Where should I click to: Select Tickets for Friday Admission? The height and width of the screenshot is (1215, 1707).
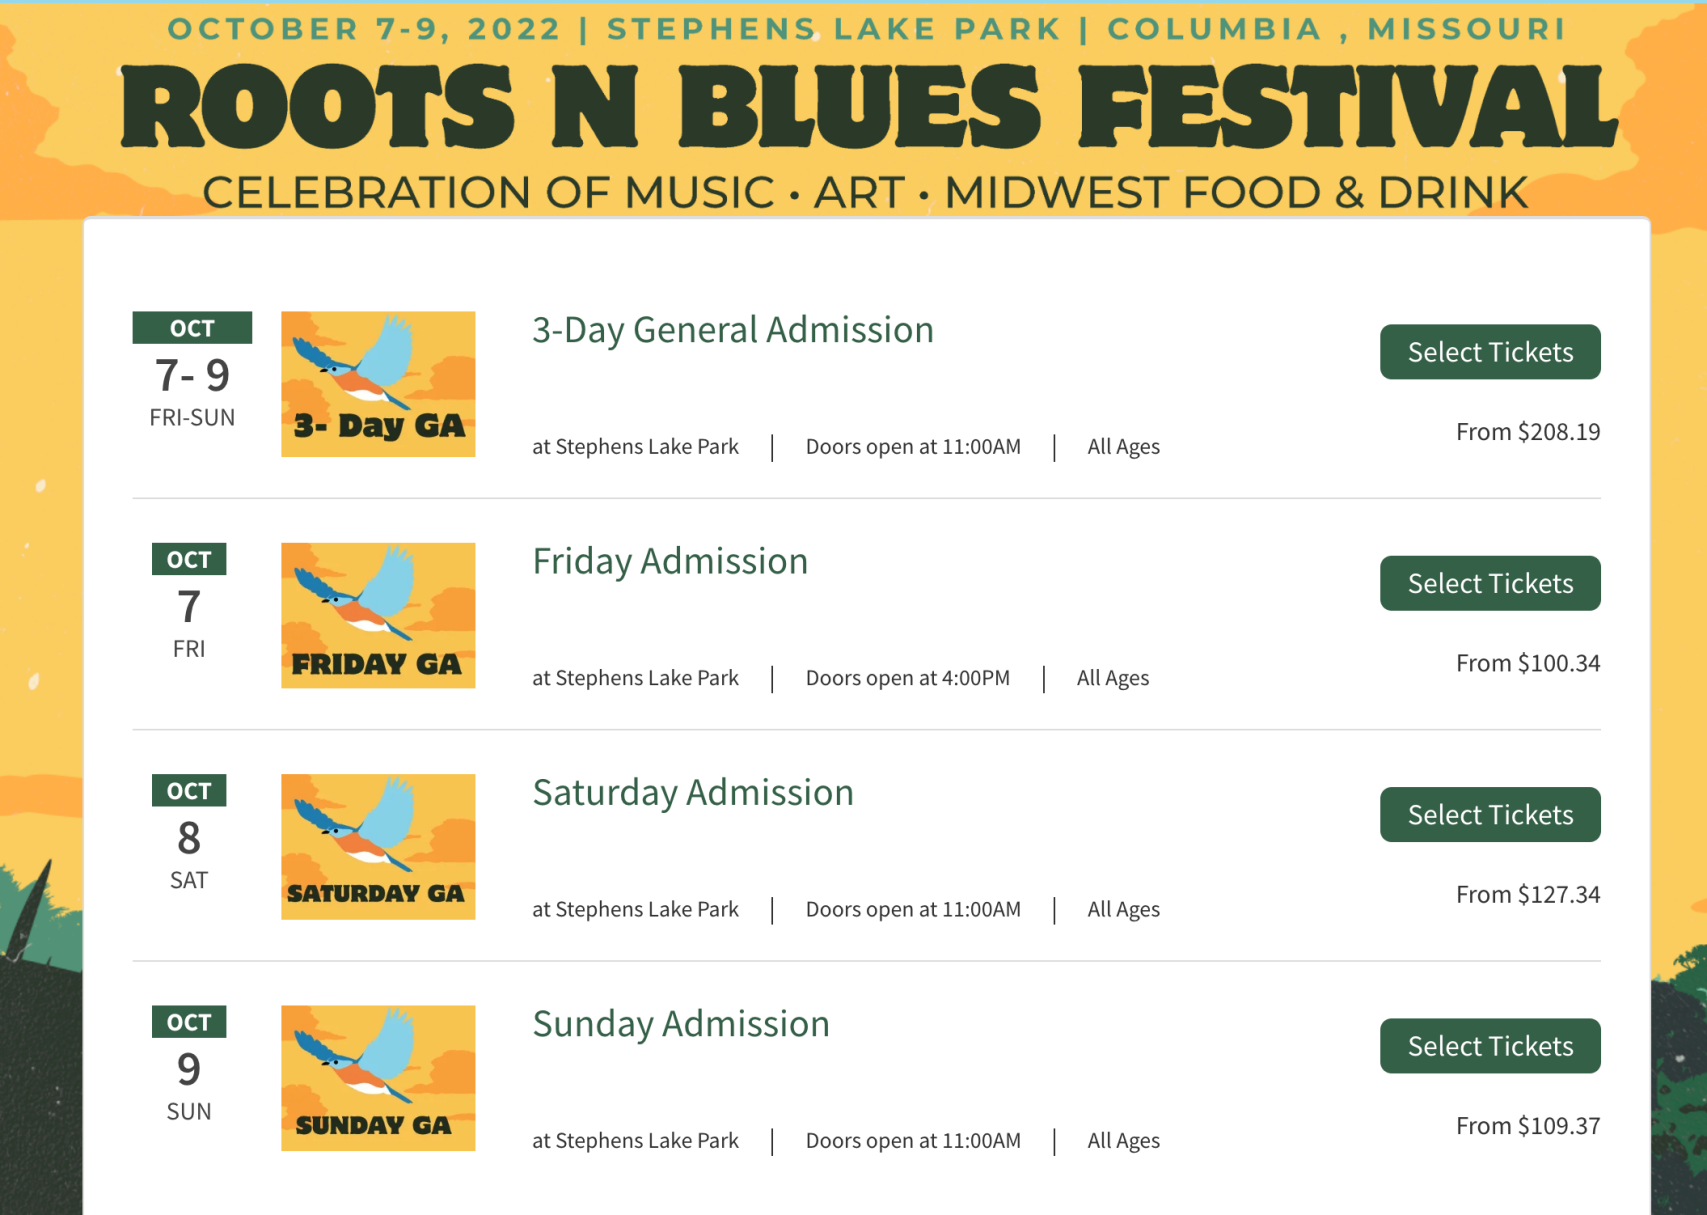click(1489, 583)
